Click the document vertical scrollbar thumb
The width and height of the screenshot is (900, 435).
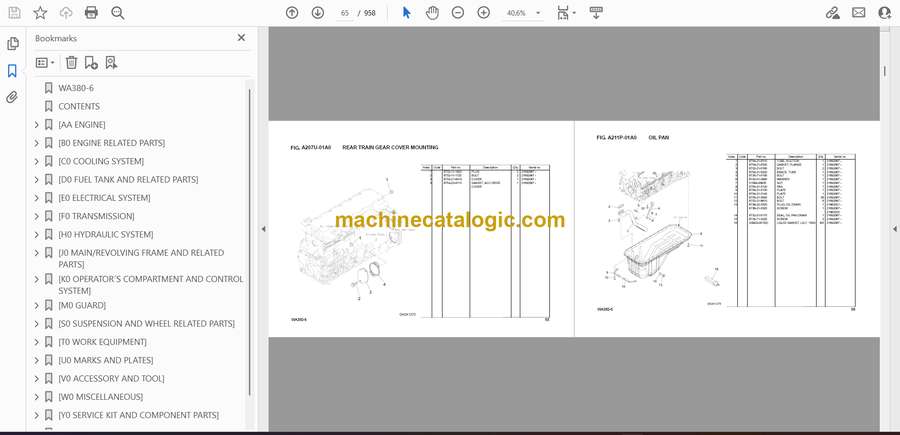(885, 71)
